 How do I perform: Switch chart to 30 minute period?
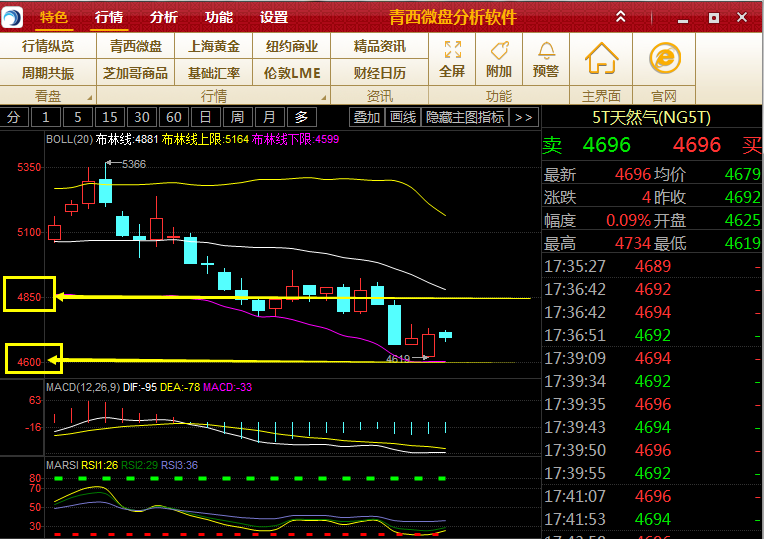pyautogui.click(x=142, y=117)
